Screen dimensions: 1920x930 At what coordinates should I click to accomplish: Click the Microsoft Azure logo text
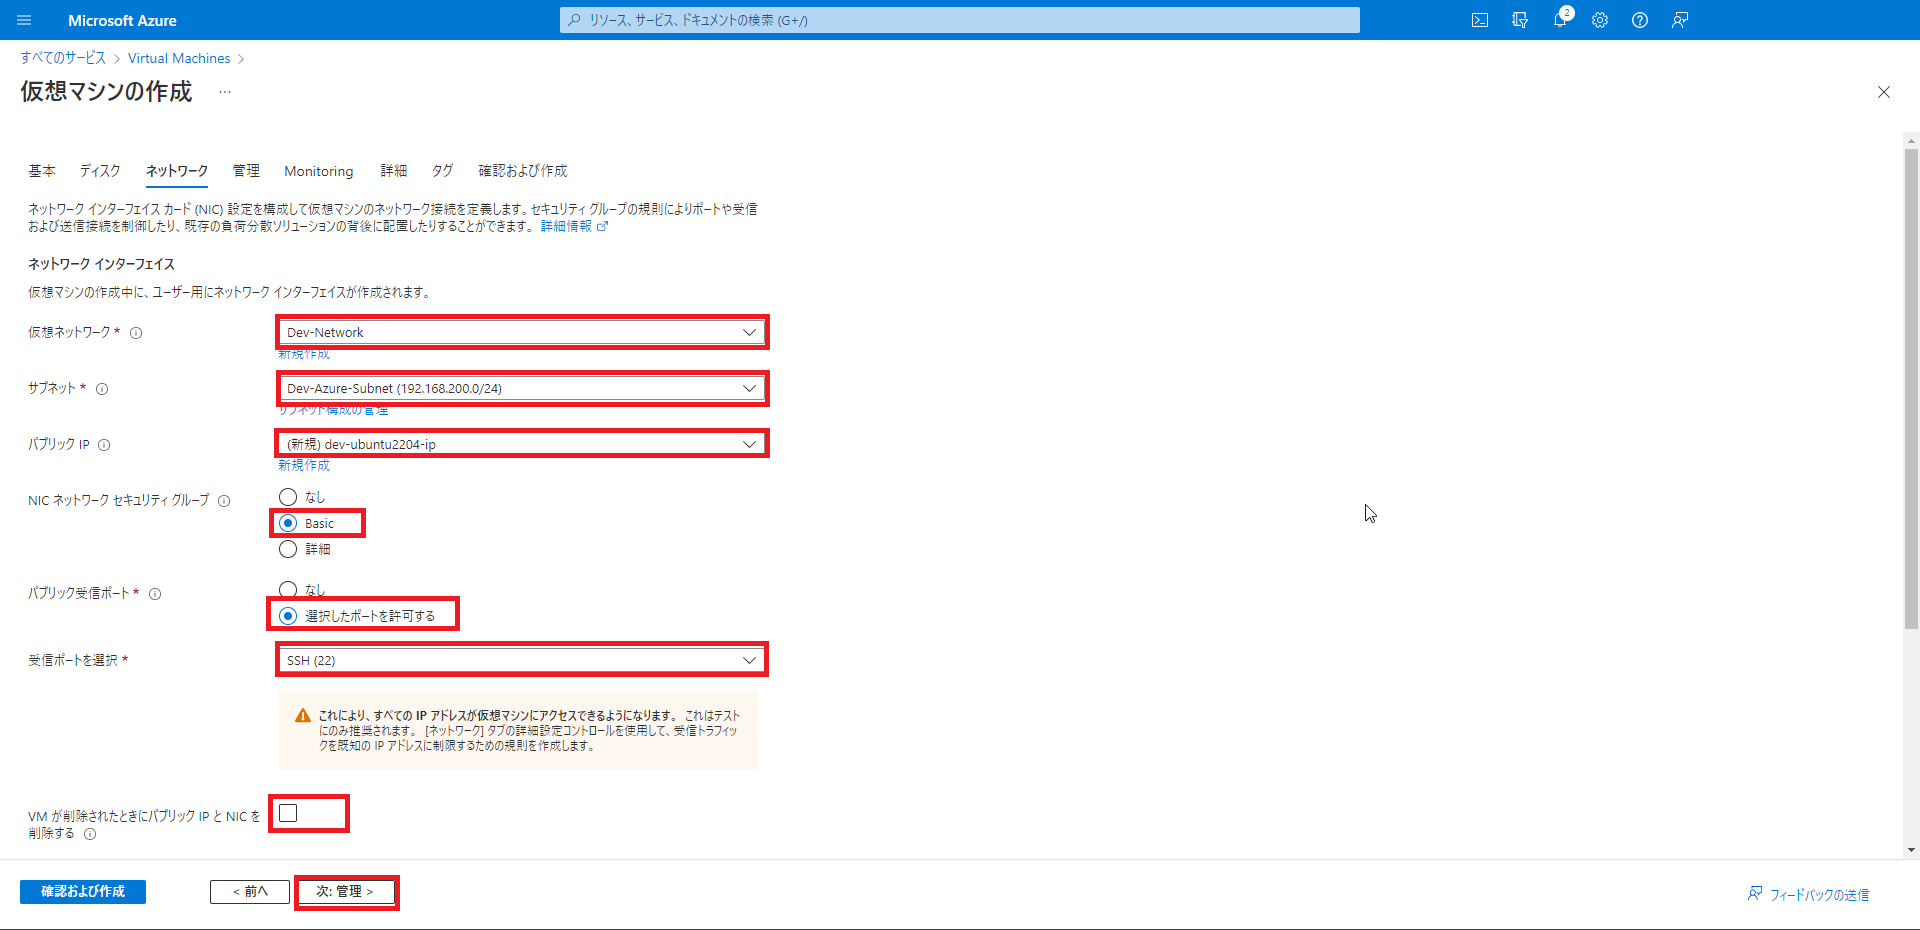click(122, 20)
